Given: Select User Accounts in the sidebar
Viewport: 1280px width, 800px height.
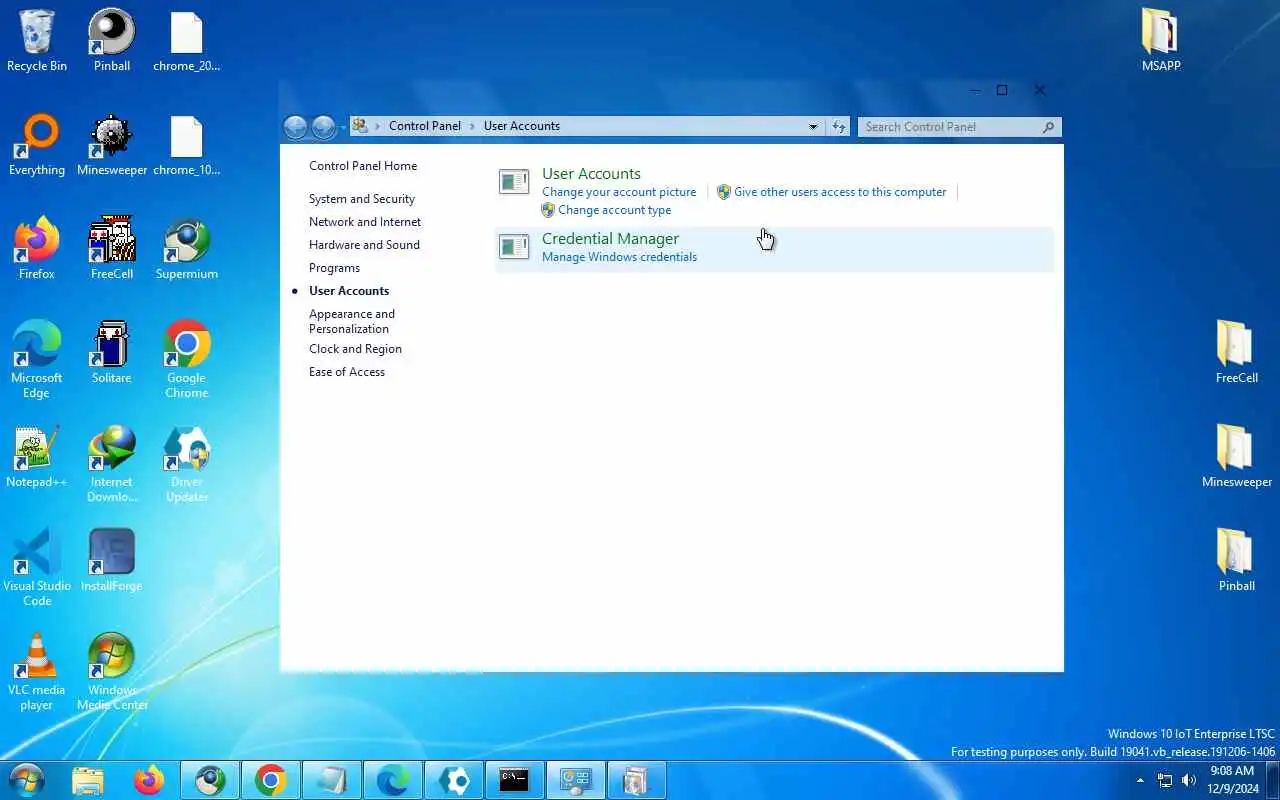Looking at the screenshot, I should tap(349, 291).
